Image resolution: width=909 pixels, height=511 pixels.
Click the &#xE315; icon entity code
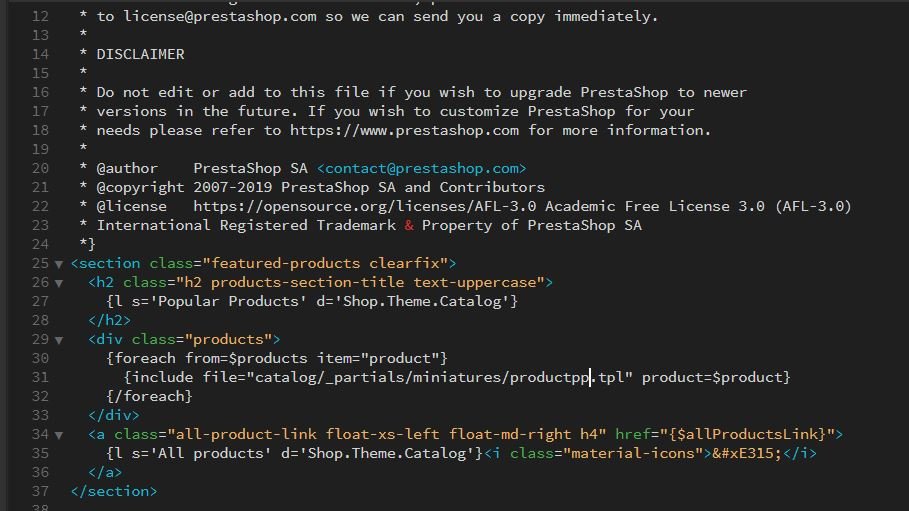click(x=747, y=453)
